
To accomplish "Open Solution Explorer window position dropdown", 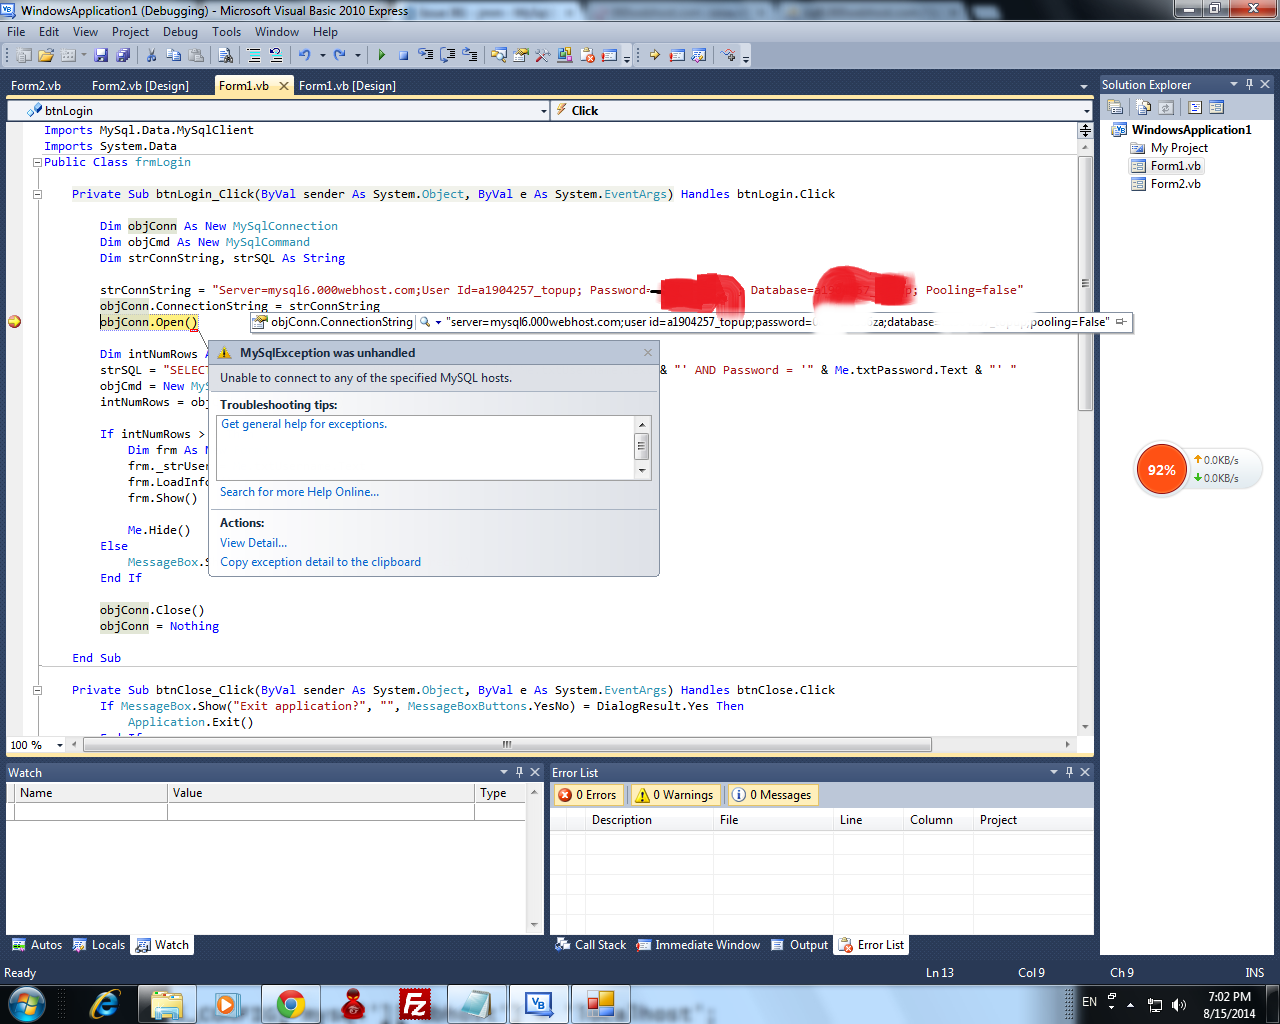I will [1234, 84].
